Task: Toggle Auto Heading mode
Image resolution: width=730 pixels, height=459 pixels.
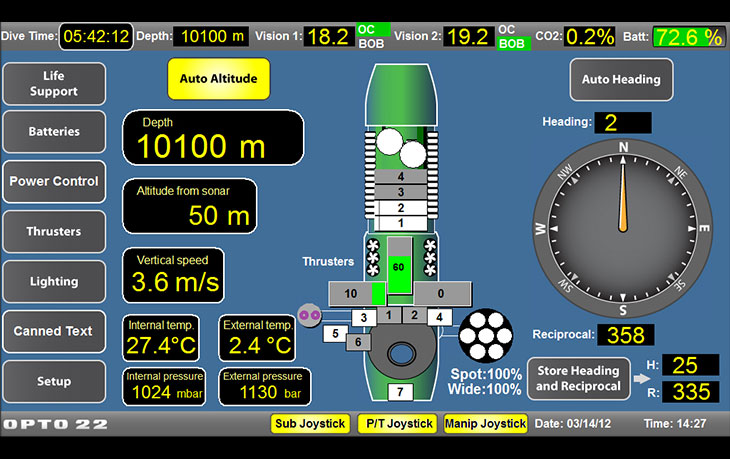Action: 620,79
